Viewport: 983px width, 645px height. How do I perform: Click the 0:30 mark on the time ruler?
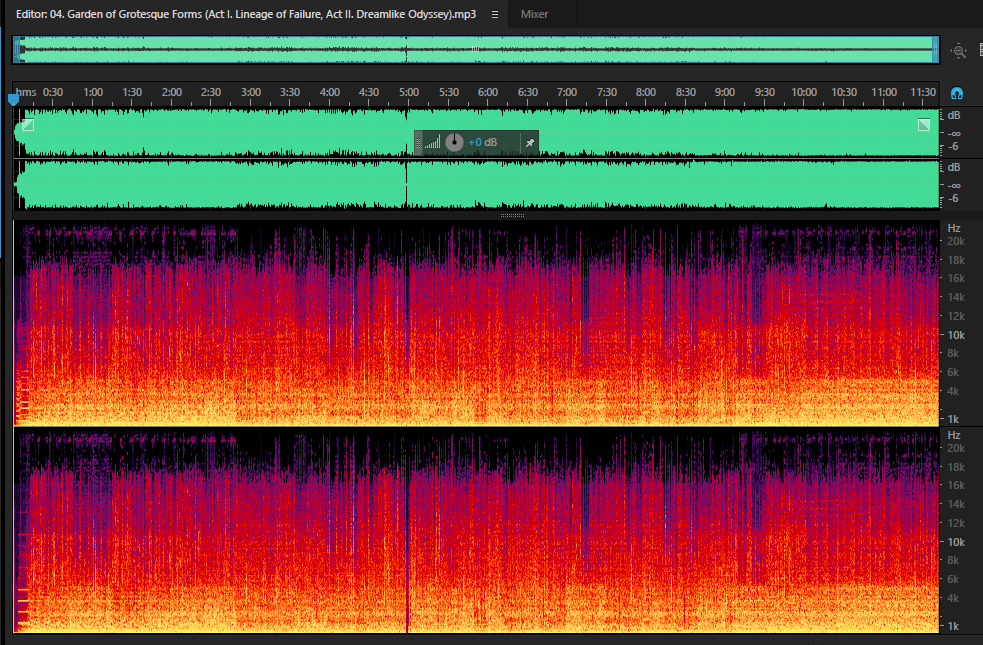(53, 92)
